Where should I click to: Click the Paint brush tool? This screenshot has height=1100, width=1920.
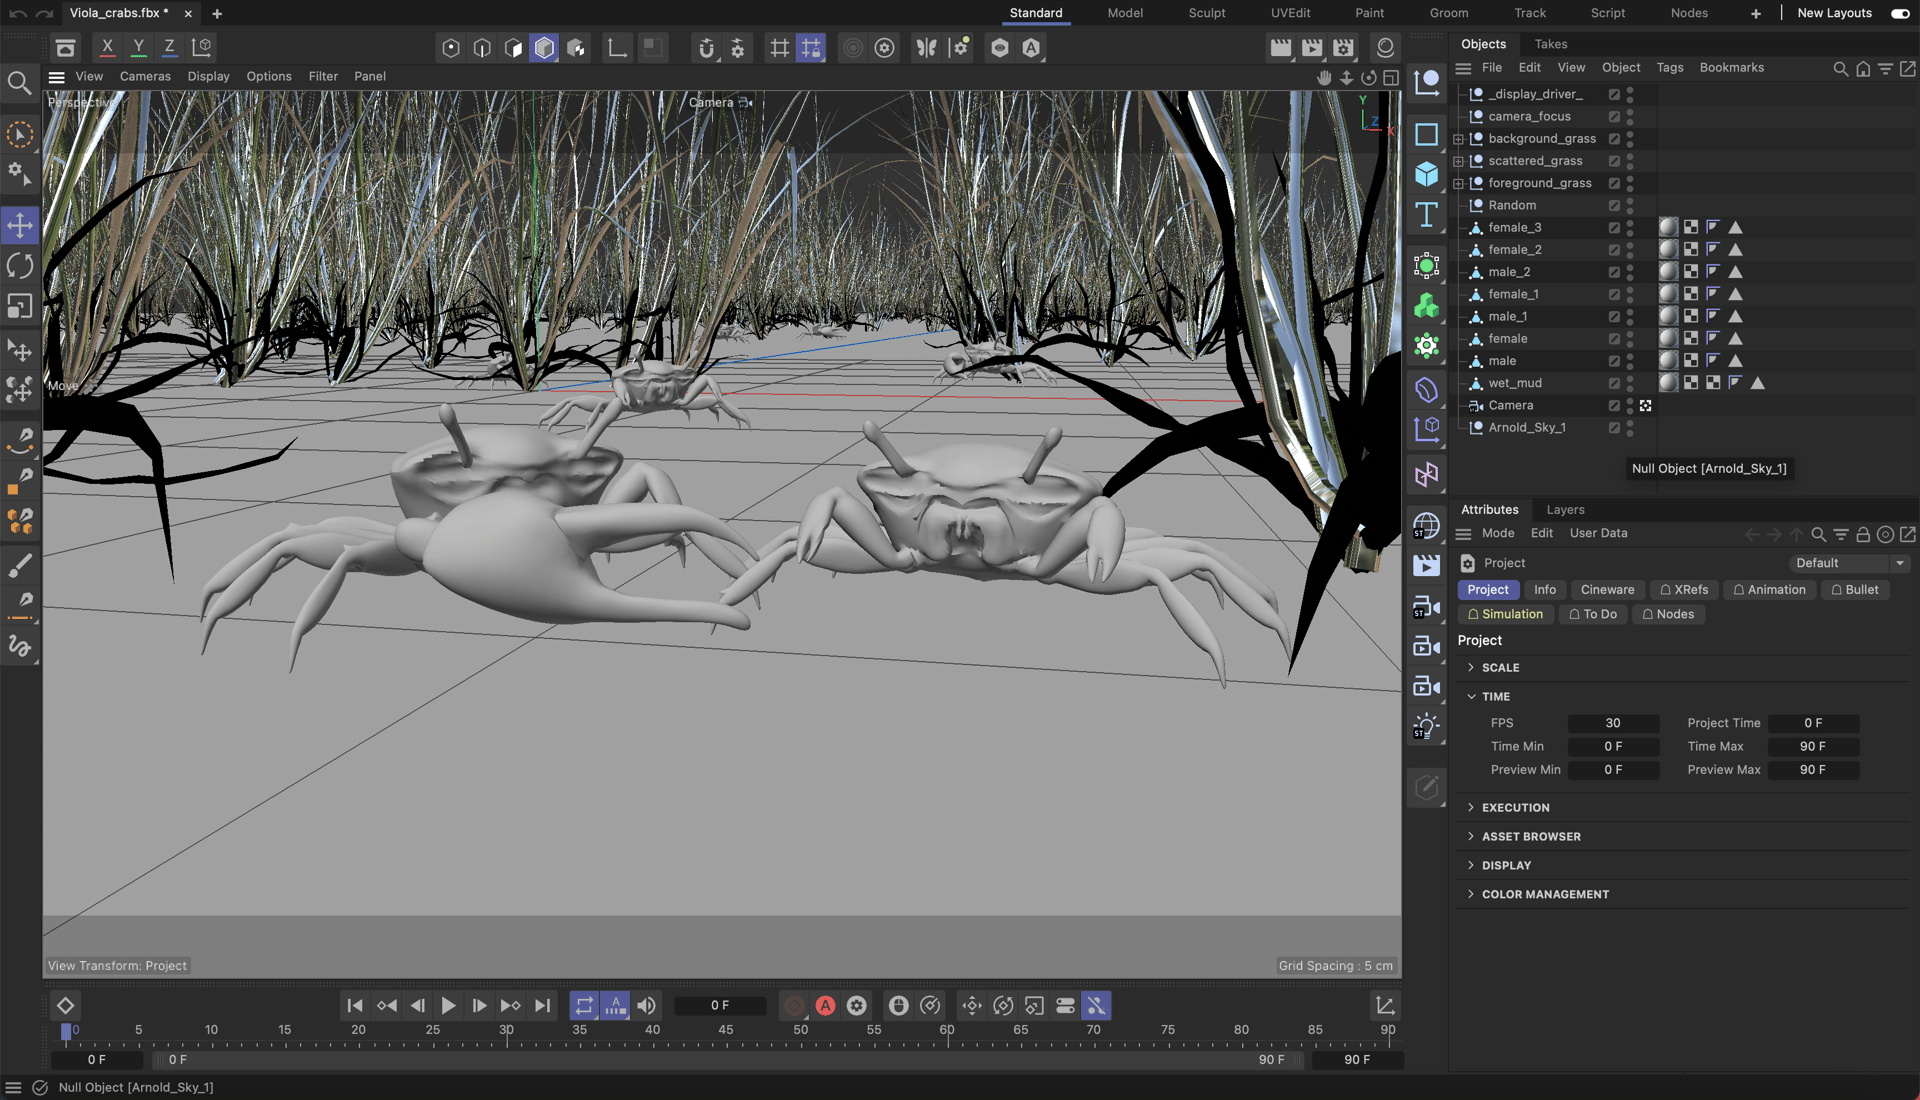pos(20,566)
